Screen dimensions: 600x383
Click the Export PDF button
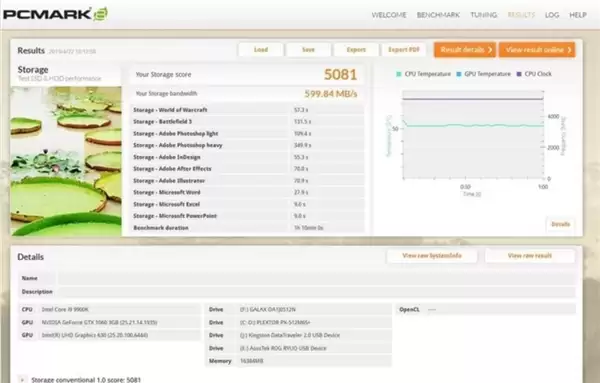(x=404, y=50)
